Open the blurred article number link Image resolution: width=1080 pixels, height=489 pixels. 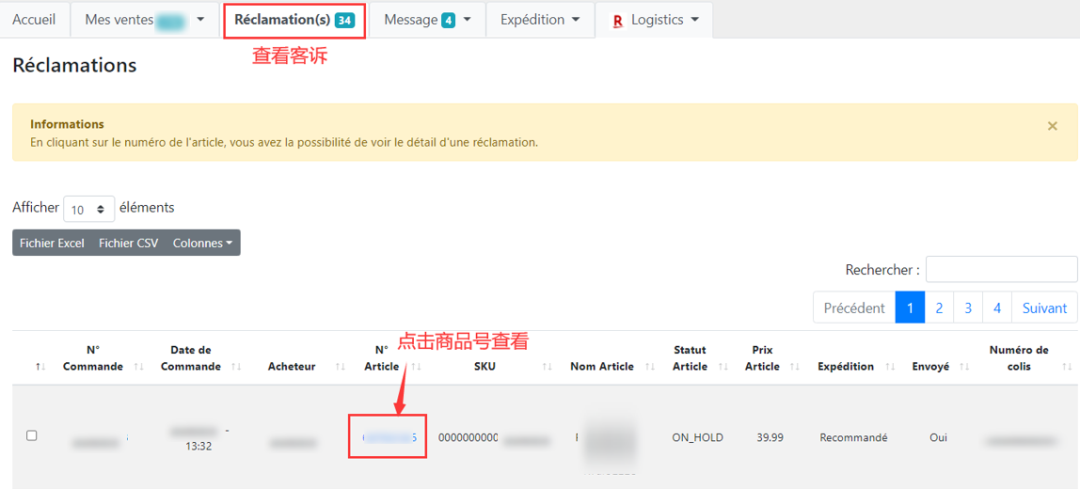pyautogui.click(x=389, y=437)
